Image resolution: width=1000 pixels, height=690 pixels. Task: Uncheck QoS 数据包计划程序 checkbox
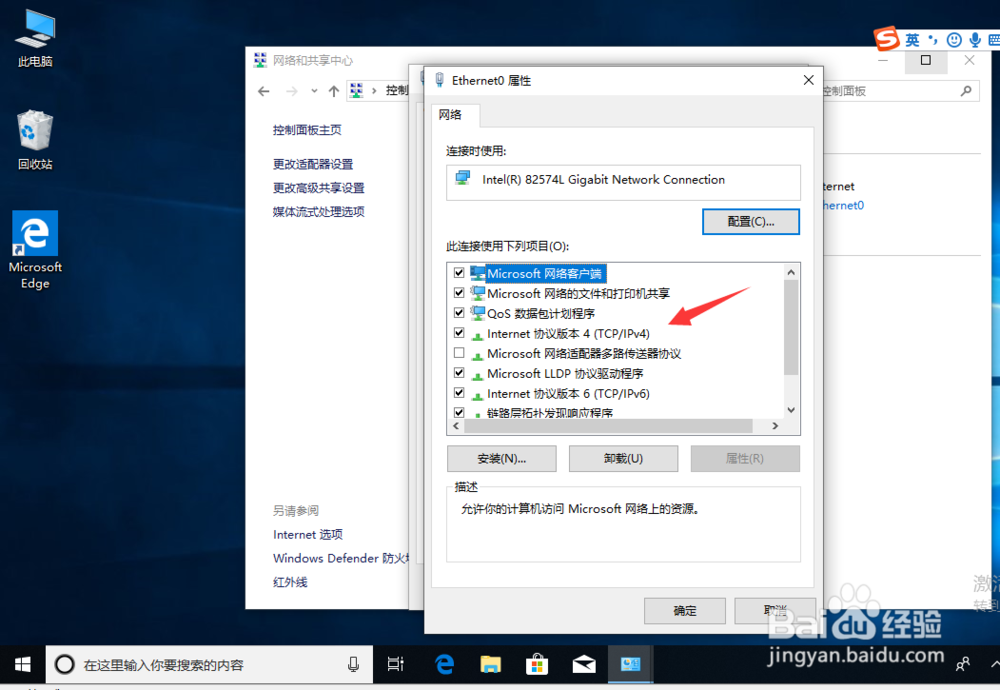click(x=459, y=312)
